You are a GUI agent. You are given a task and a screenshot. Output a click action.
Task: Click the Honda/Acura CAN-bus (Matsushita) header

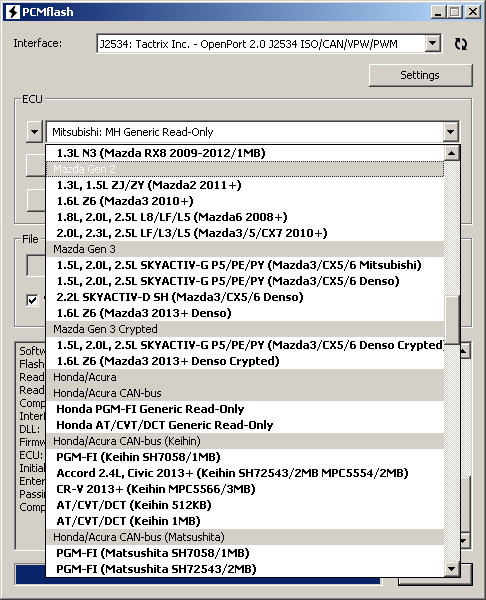[x=245, y=537]
